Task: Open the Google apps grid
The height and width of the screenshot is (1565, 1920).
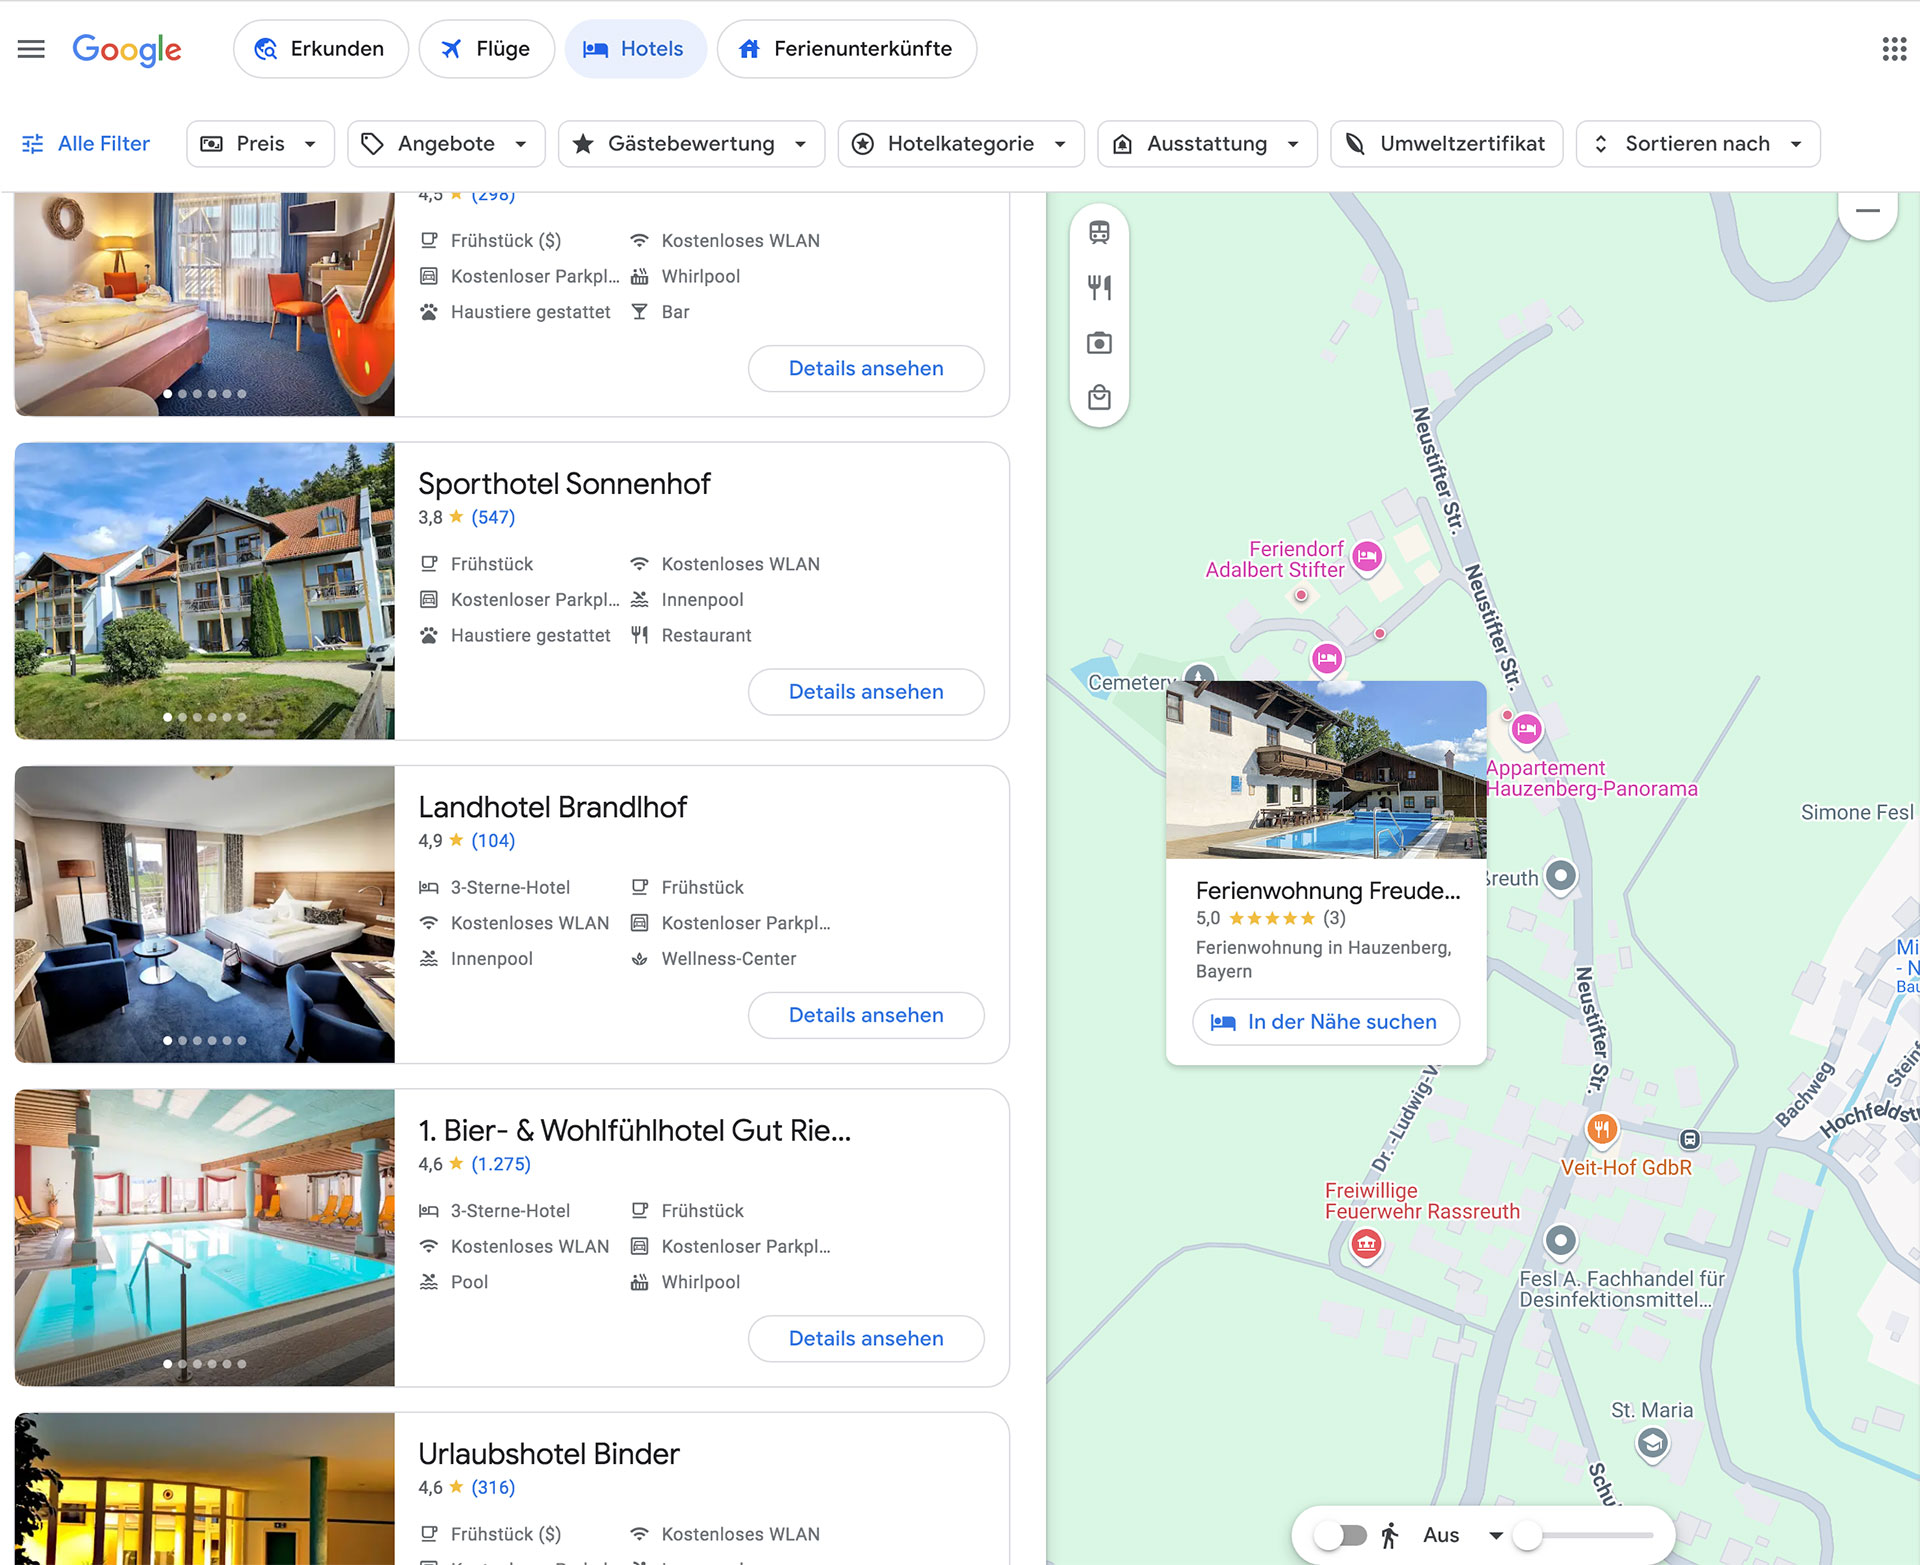Action: (1893, 49)
